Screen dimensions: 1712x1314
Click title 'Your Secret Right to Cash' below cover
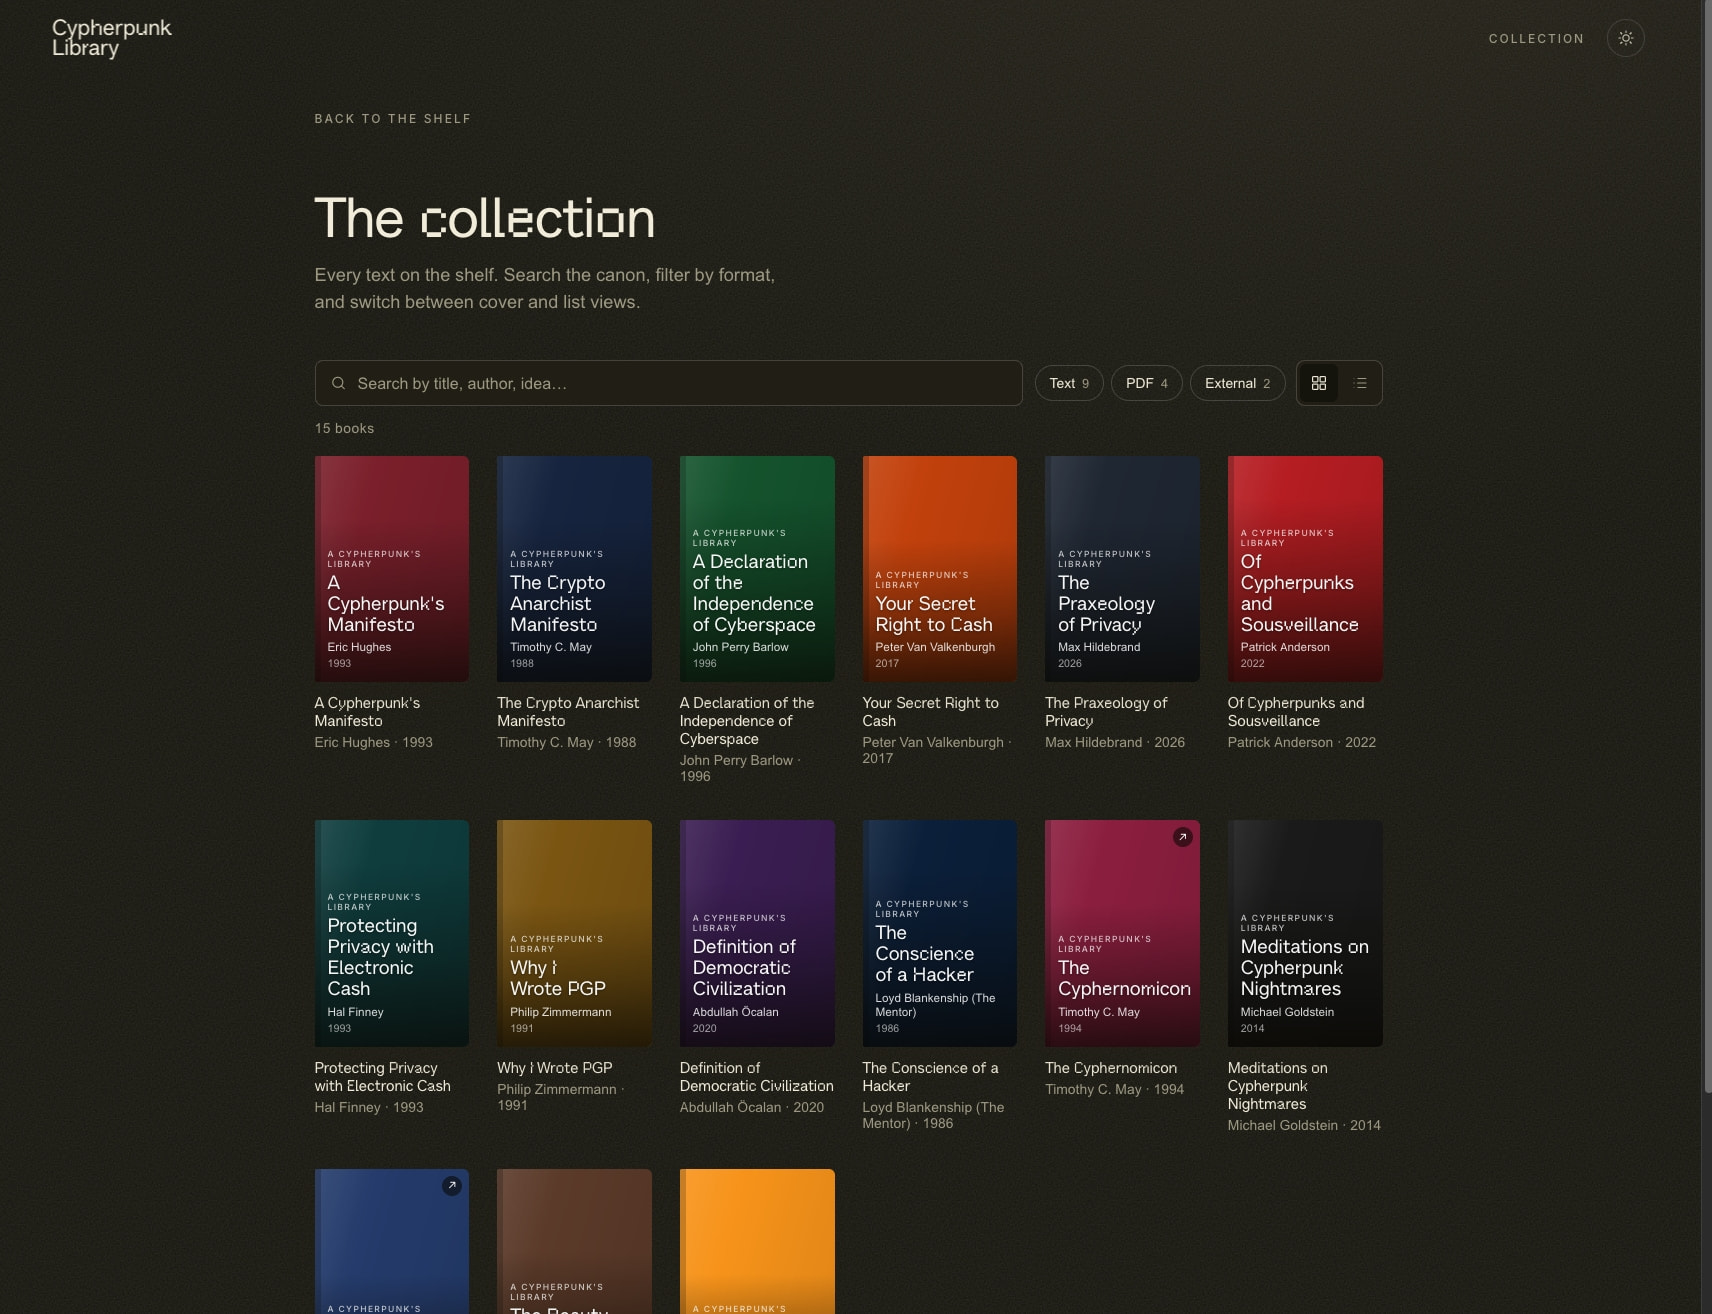pyautogui.click(x=930, y=712)
